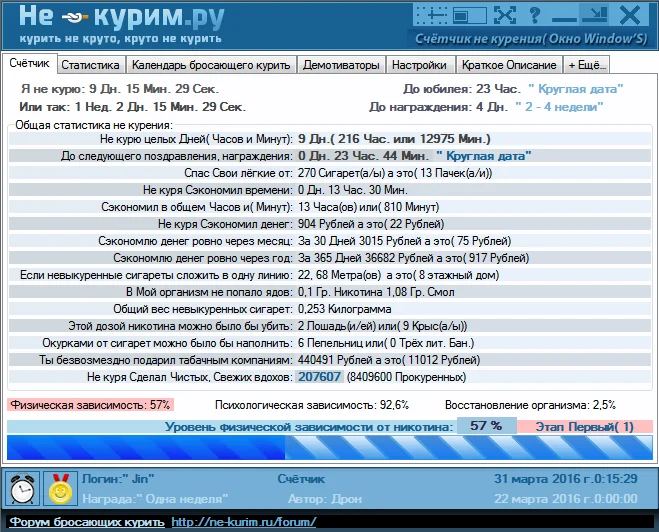Click Награда:" Одна неделя" text
This screenshot has height=532, width=659.
[155, 499]
